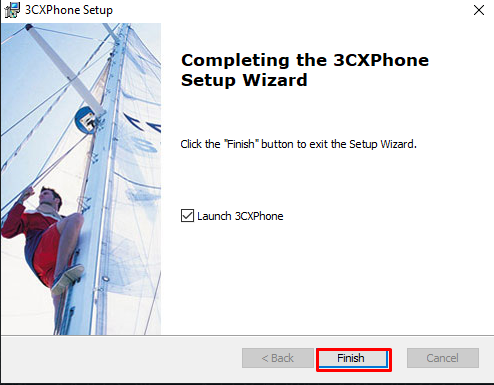Click the sailor's shoe on the mast
494x385 pixels.
pyautogui.click(x=68, y=277)
